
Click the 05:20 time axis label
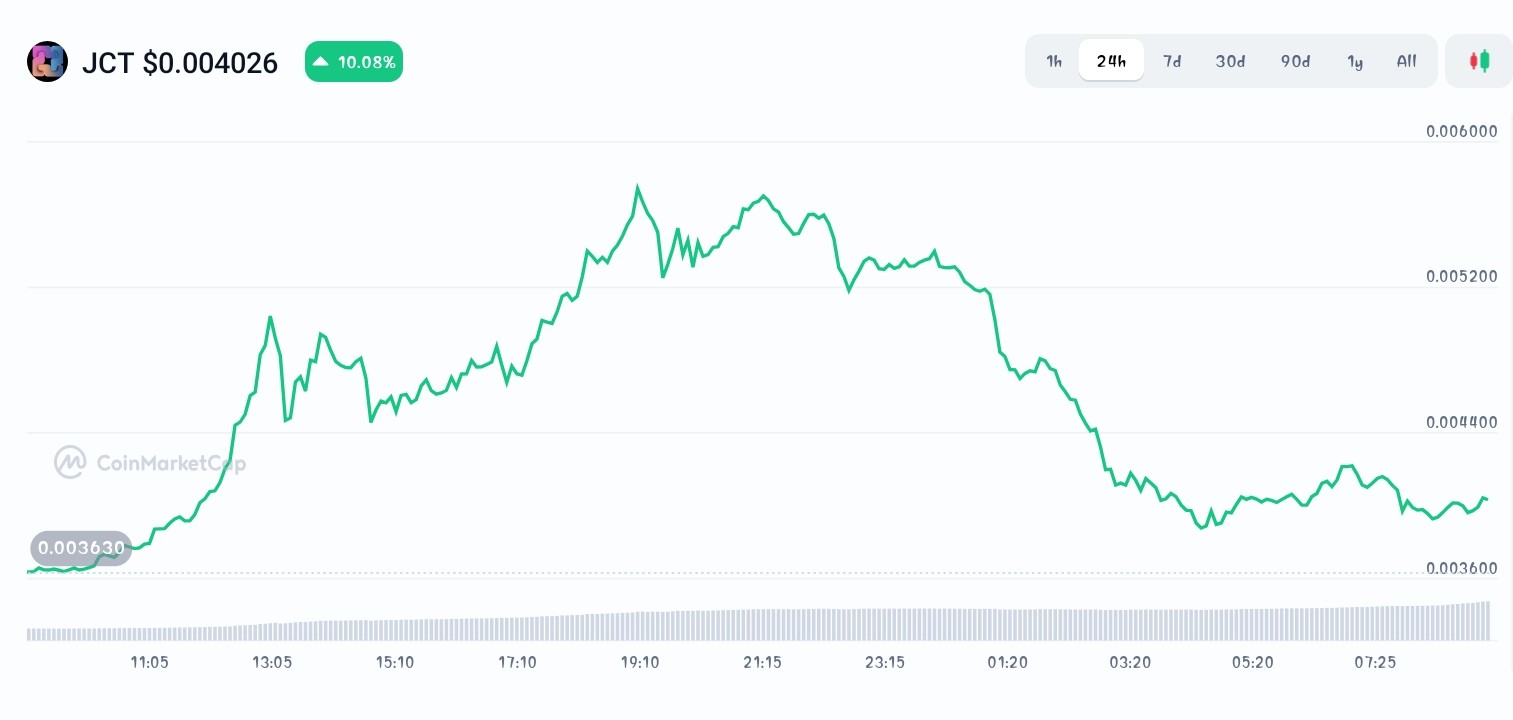click(x=1253, y=662)
